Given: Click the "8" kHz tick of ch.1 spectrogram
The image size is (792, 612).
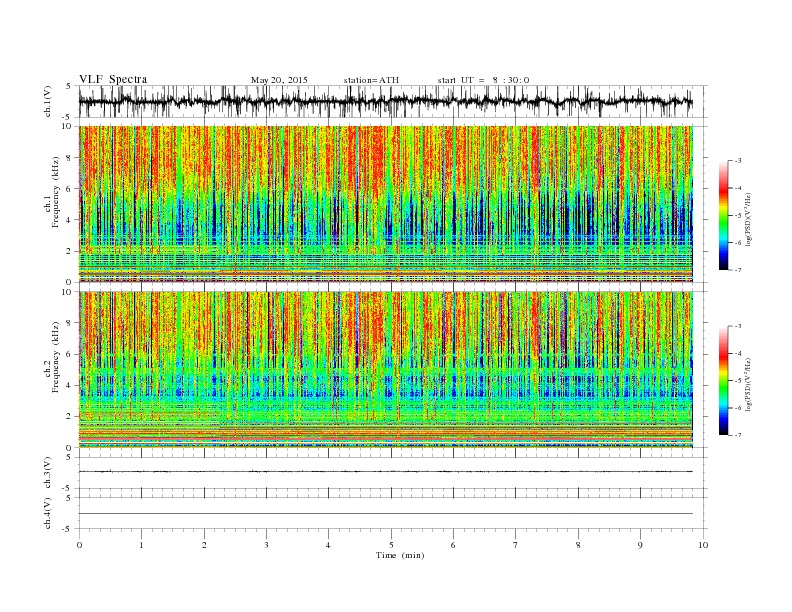Looking at the screenshot, I should pyautogui.click(x=70, y=158).
